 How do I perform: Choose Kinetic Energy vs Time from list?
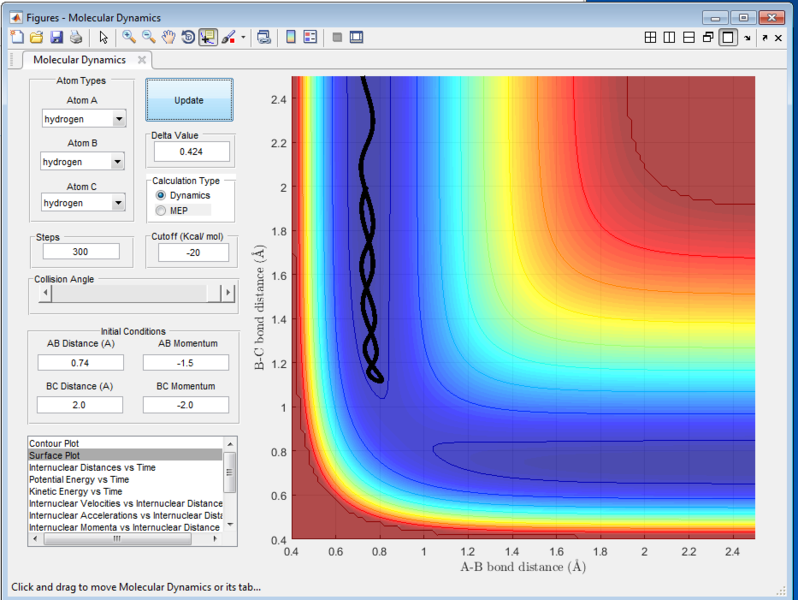point(76,492)
